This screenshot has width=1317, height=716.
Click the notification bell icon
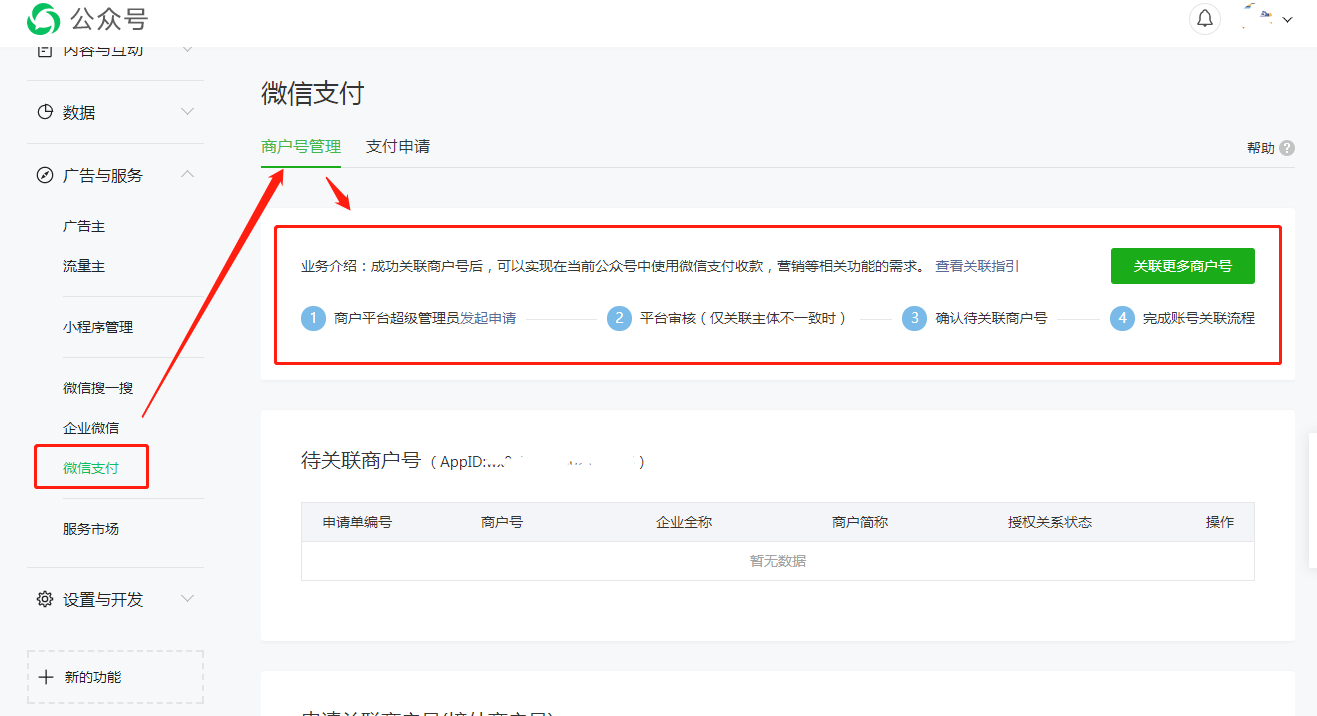[x=1205, y=19]
